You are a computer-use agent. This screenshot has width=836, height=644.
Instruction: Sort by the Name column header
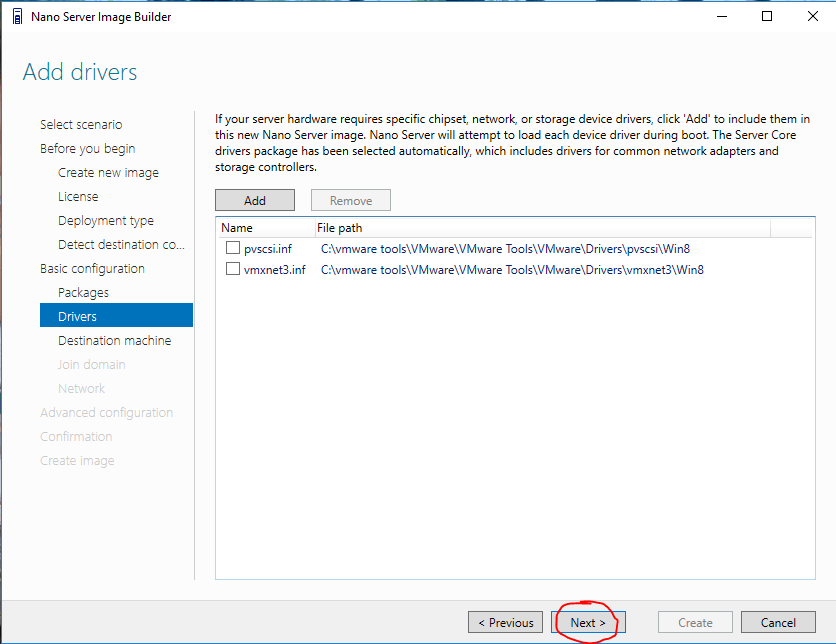tap(266, 228)
